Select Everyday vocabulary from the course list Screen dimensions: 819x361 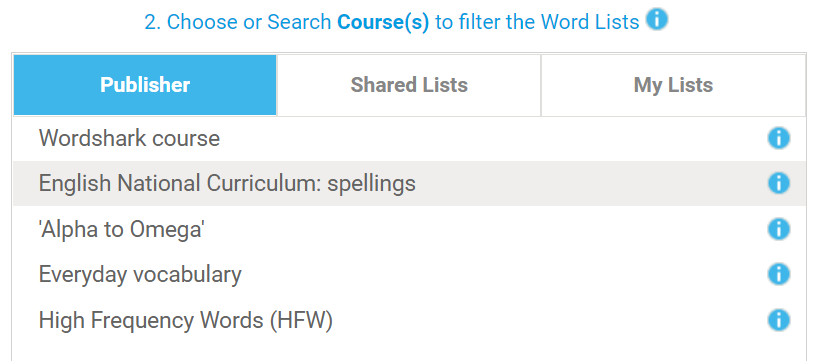coord(409,274)
